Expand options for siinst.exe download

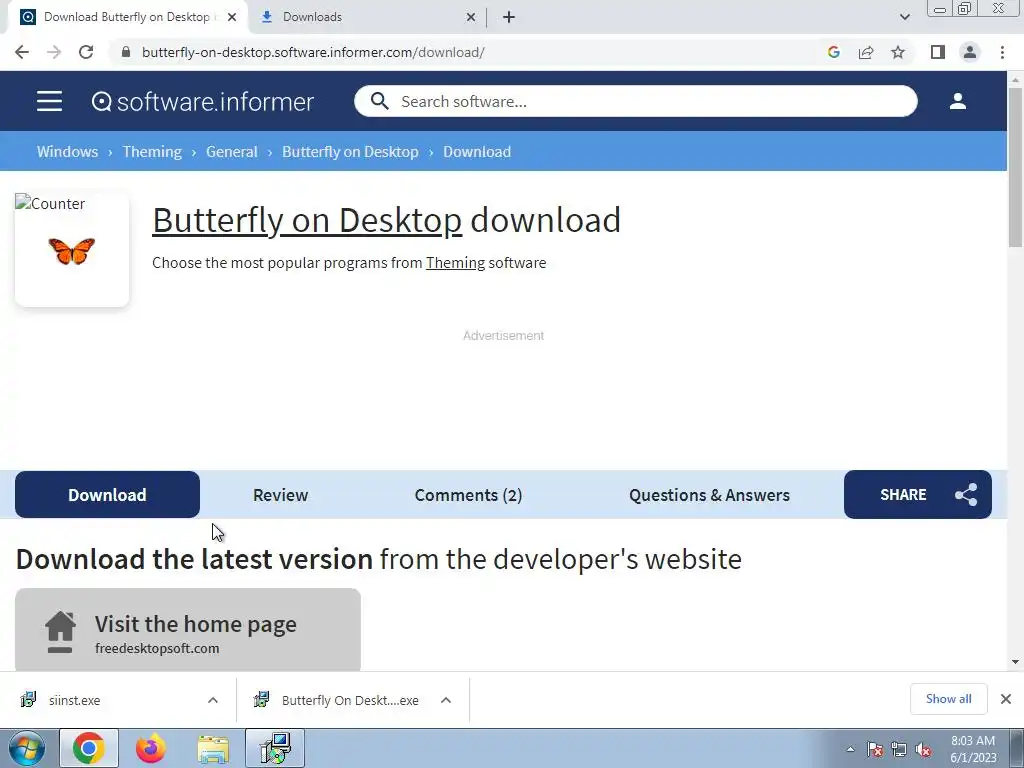click(213, 700)
